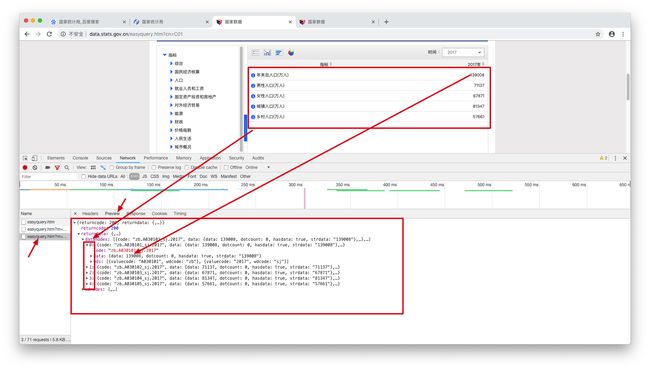Open the Memory panel tab

coord(184,158)
